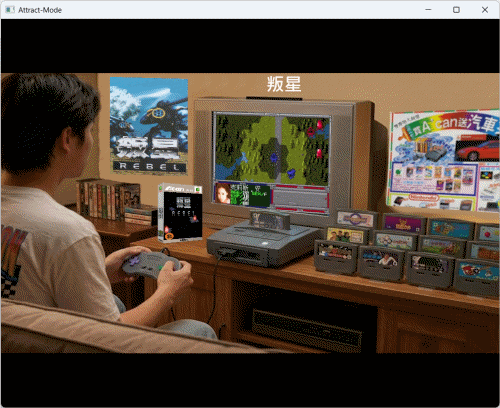The image size is (500, 408).
Task: Click the game title 叛星
Action: coord(284,84)
